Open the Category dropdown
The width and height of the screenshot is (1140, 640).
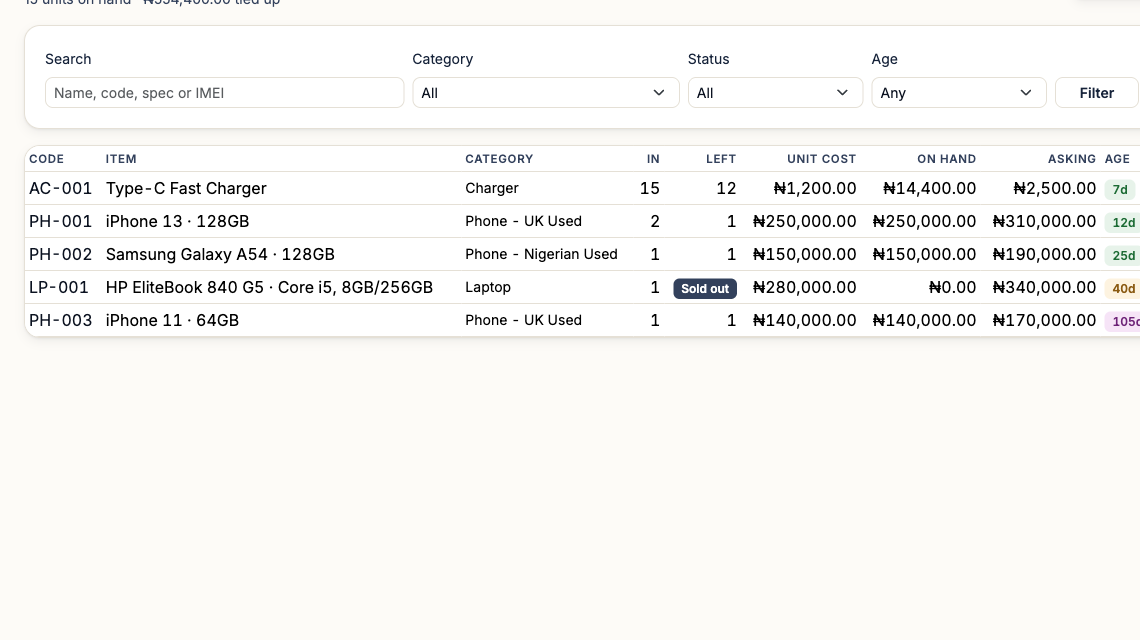coord(545,93)
